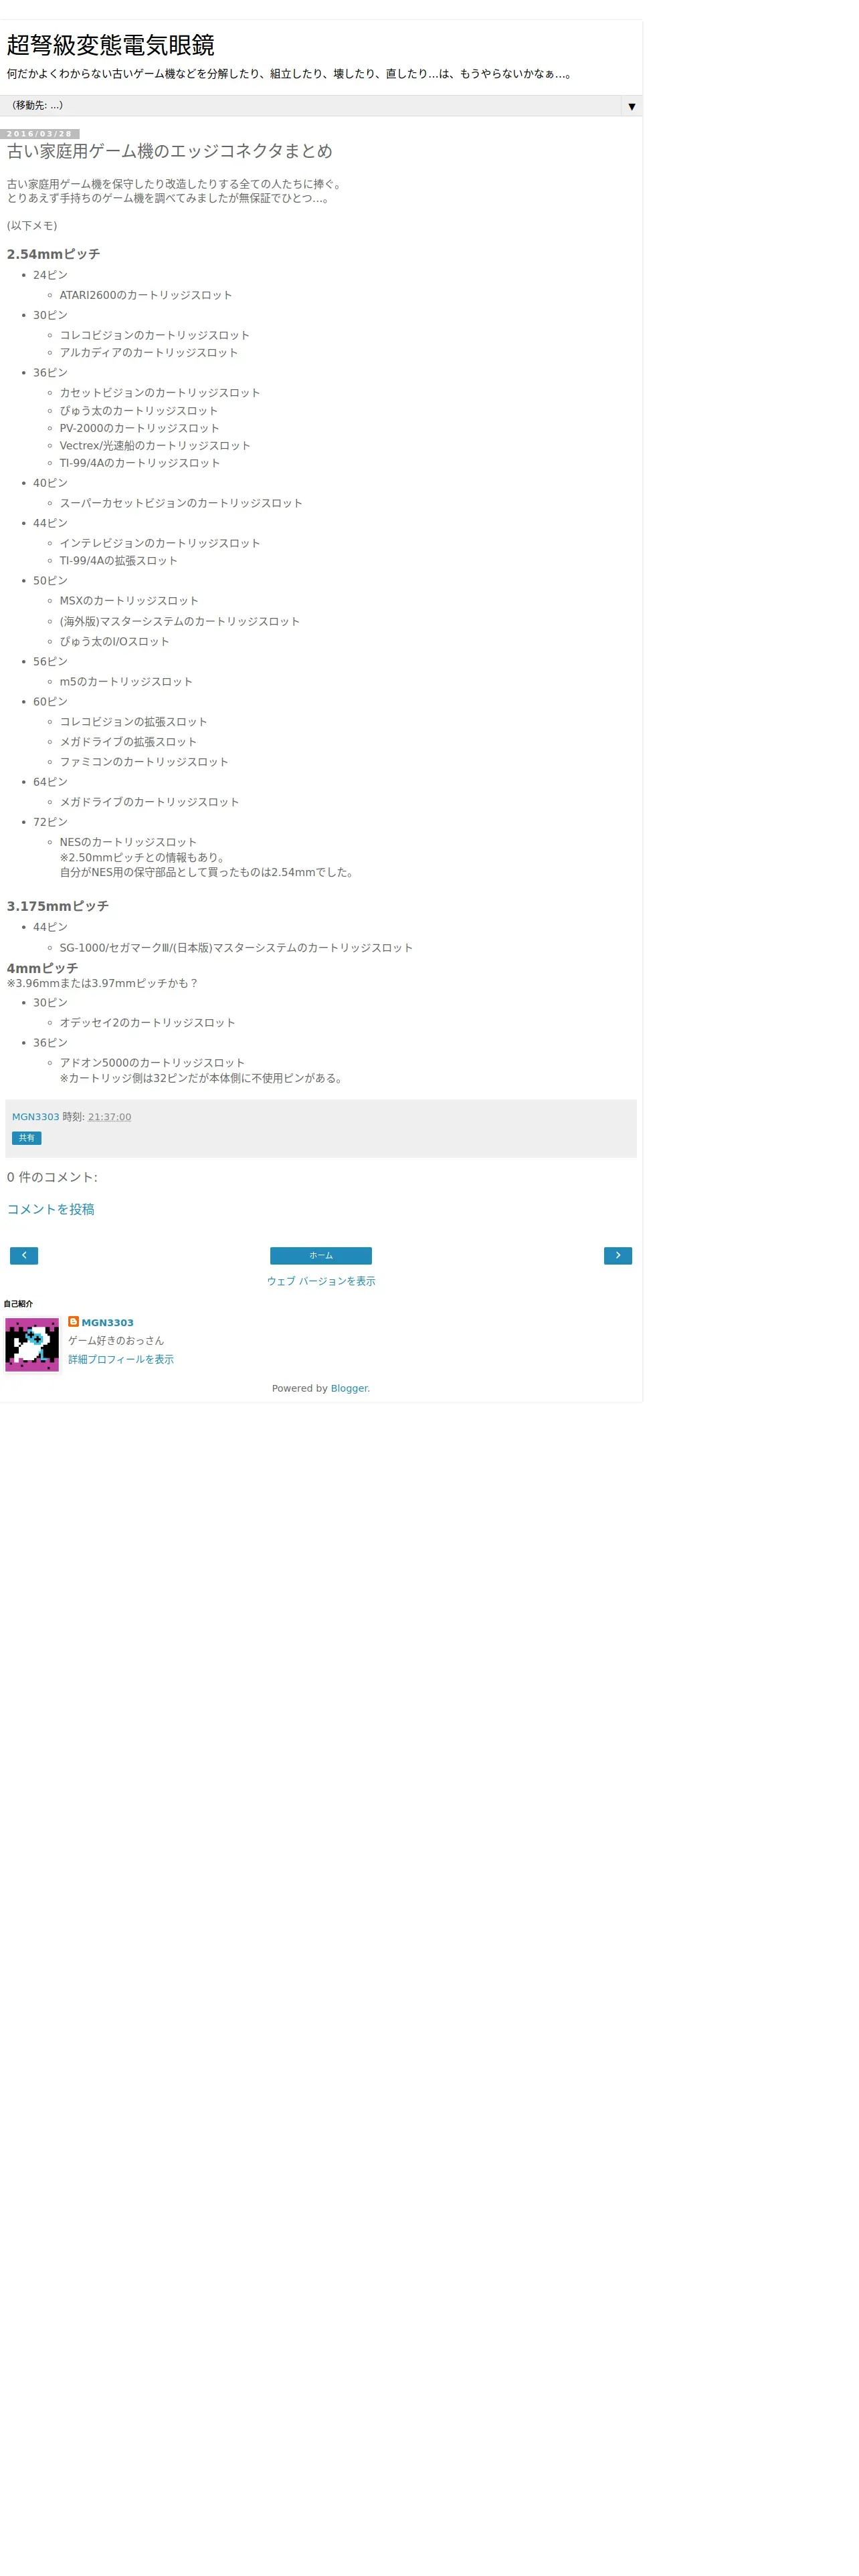859x2576 pixels.
Task: Click the ゲーム好きのおっさん profile description
Action: (x=116, y=1341)
